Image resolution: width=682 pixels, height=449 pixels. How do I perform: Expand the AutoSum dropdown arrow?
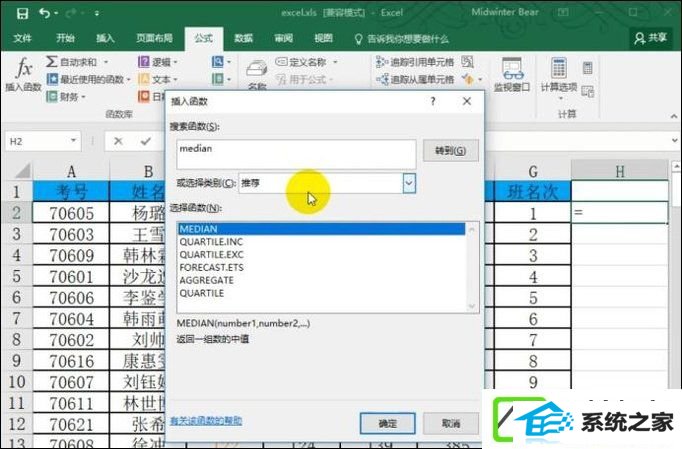[x=106, y=62]
